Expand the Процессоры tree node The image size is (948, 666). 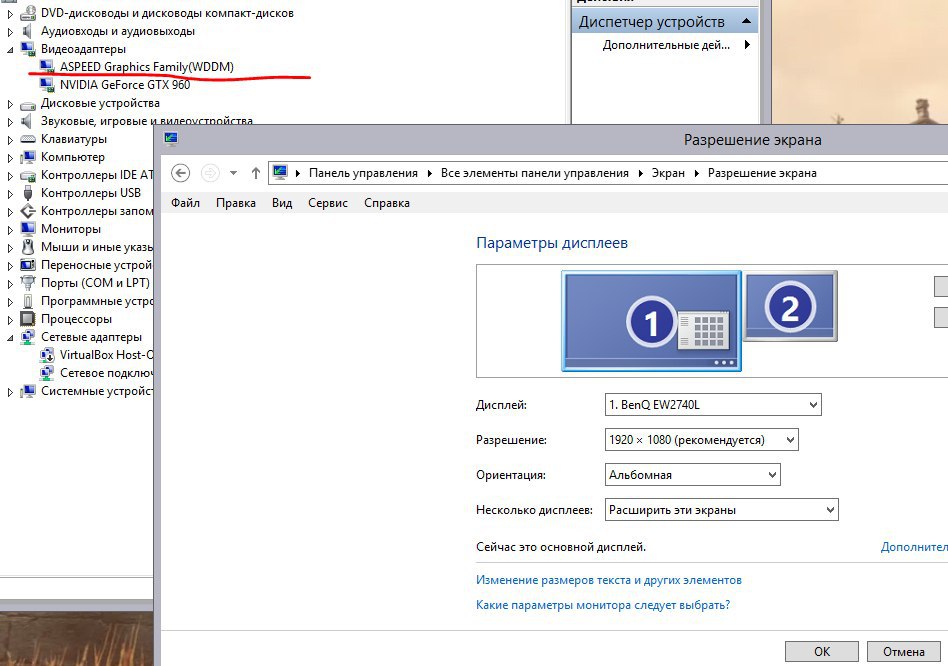click(10, 320)
